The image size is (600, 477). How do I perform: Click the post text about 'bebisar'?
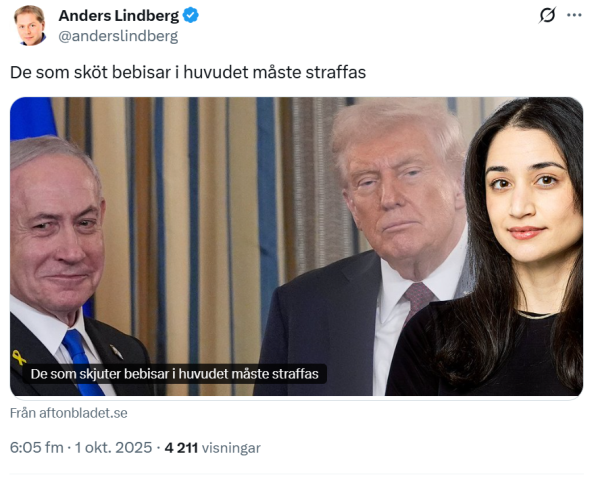tap(188, 72)
